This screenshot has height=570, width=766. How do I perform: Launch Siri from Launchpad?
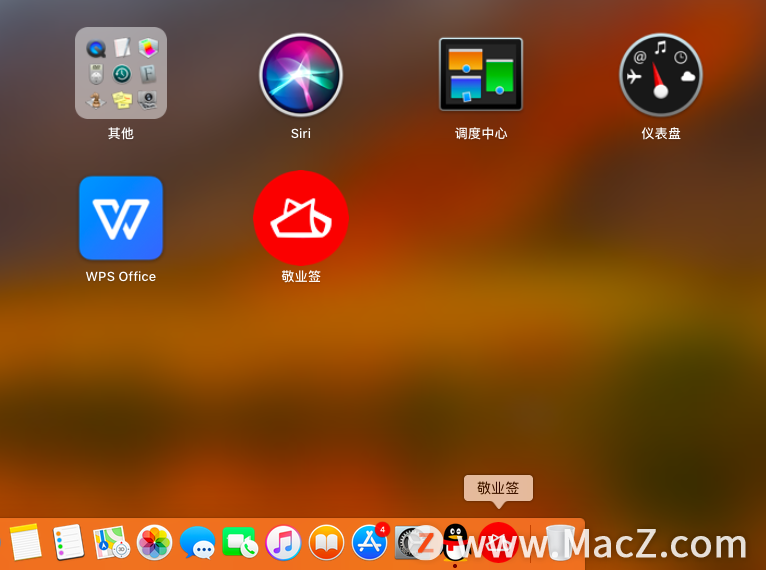[x=300, y=74]
